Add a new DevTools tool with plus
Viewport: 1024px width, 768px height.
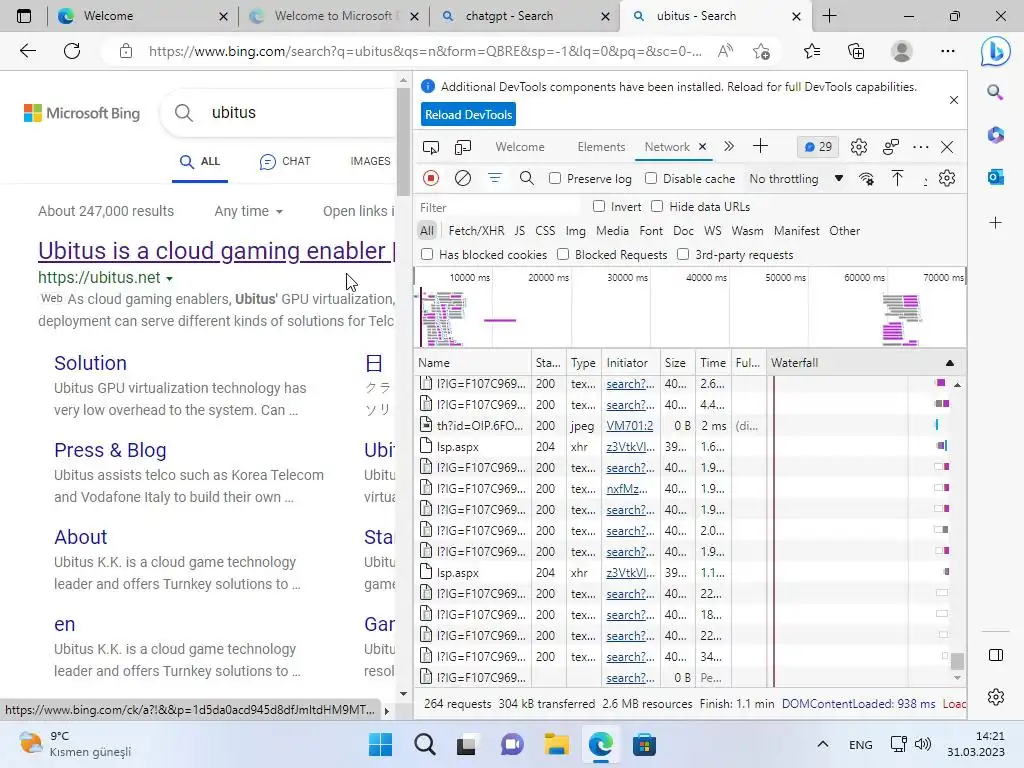coord(760,146)
